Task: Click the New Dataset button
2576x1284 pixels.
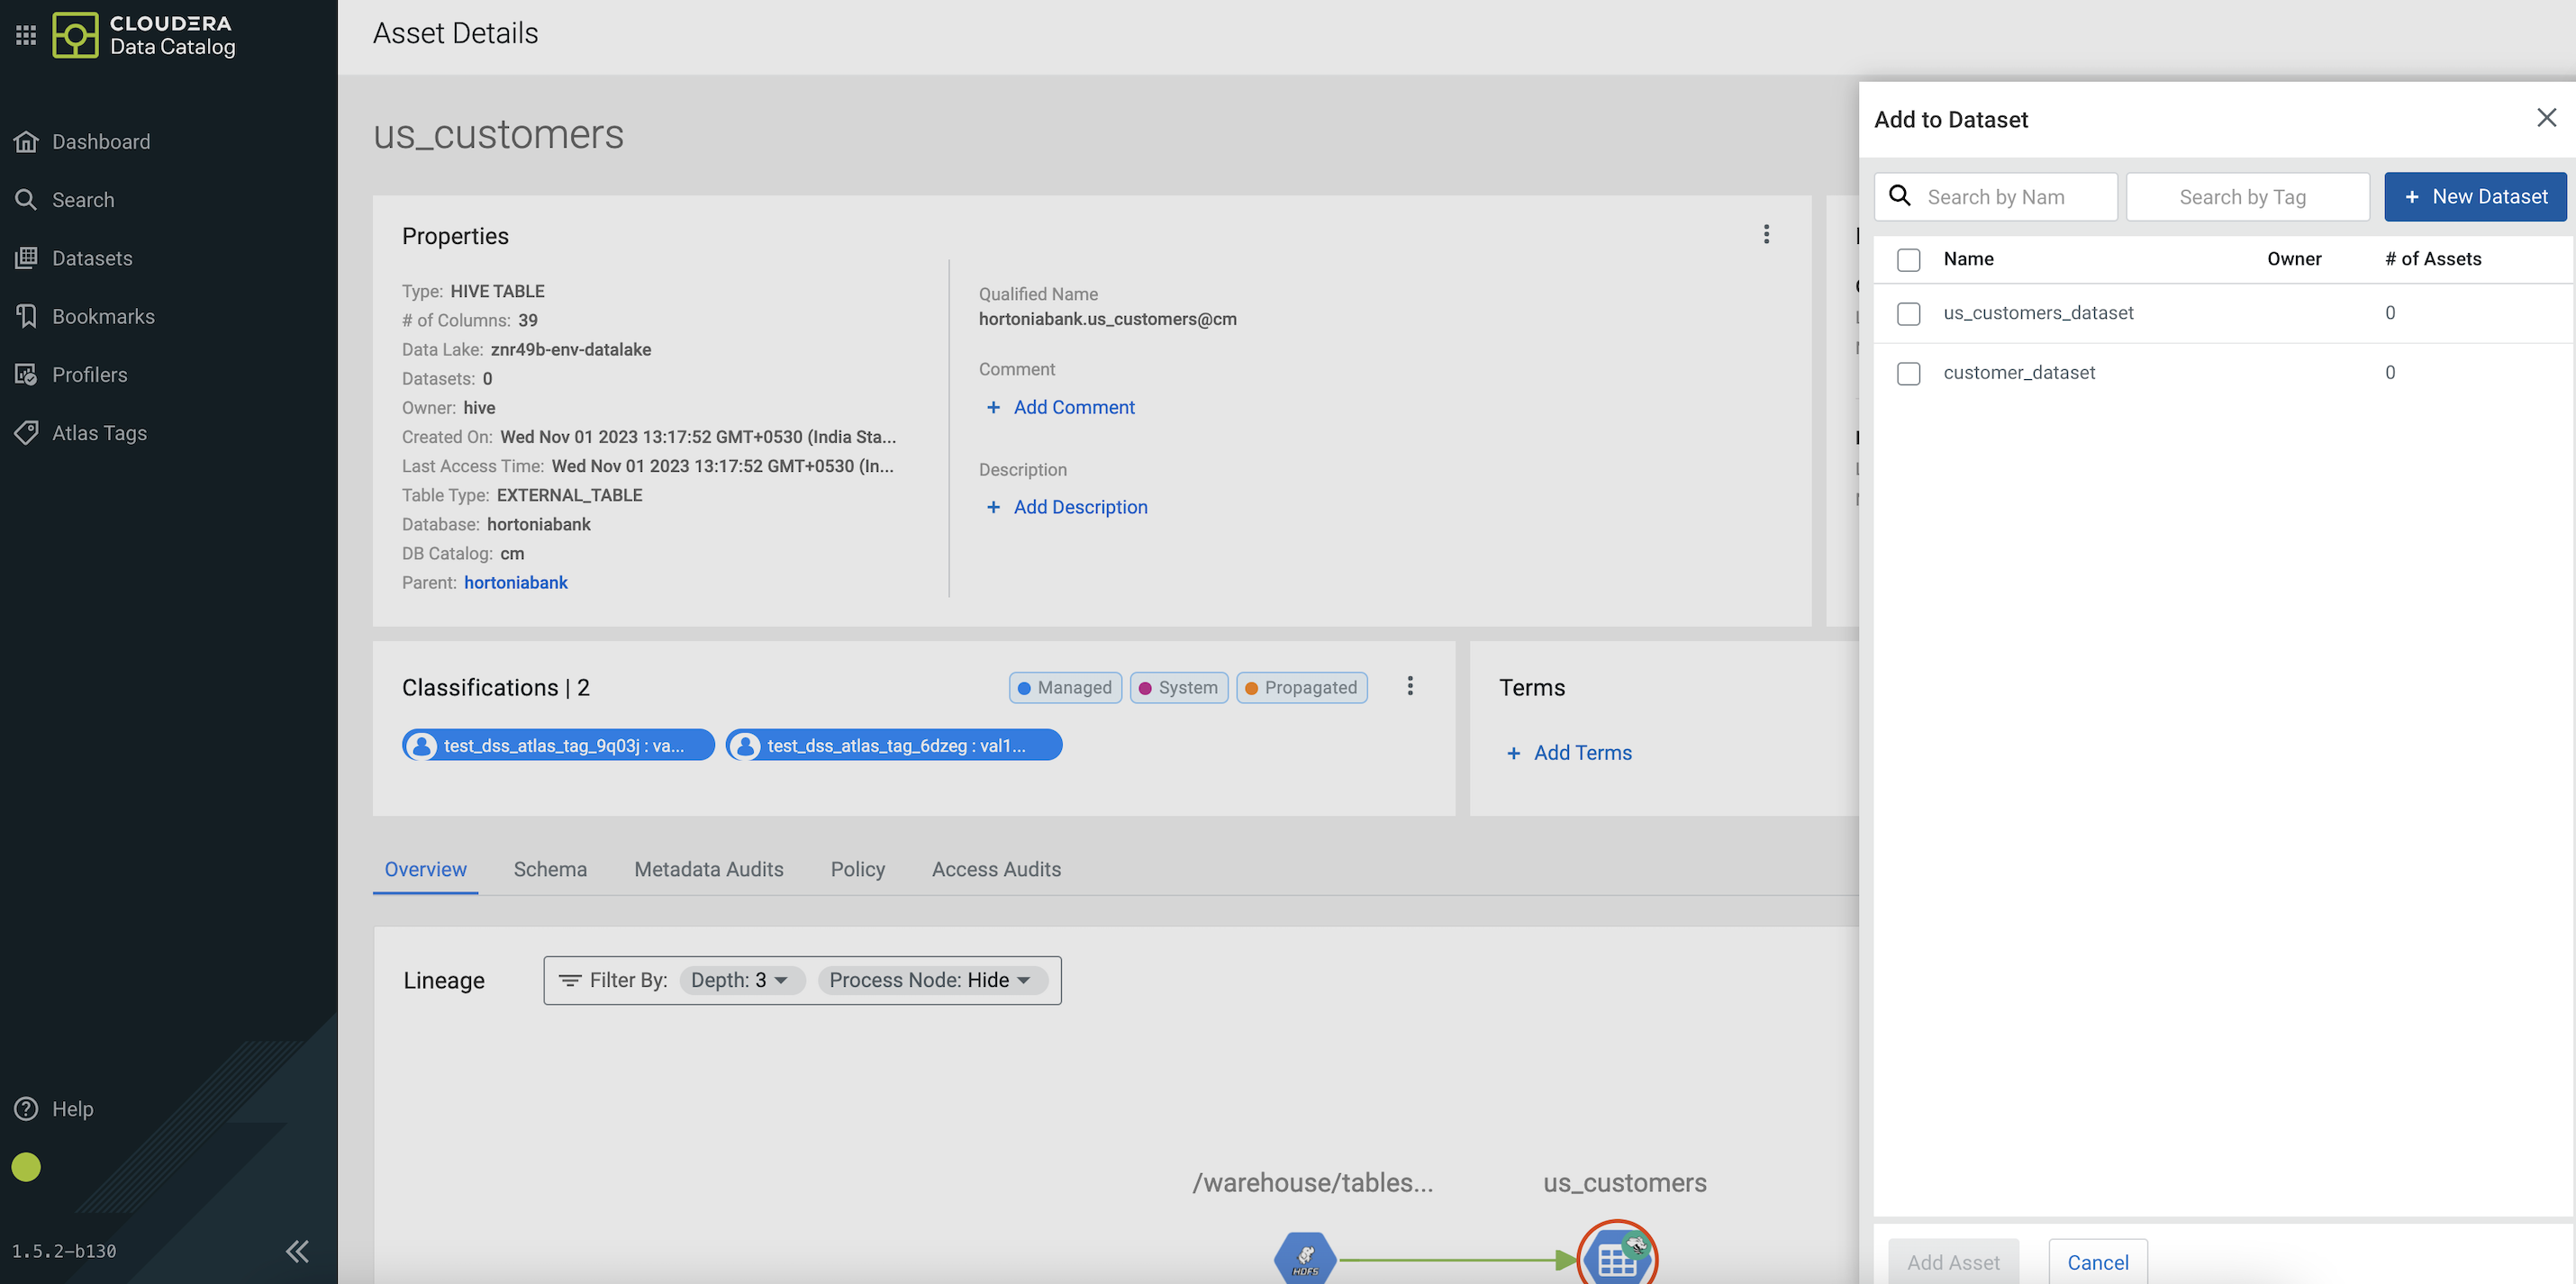Action: [2474, 197]
